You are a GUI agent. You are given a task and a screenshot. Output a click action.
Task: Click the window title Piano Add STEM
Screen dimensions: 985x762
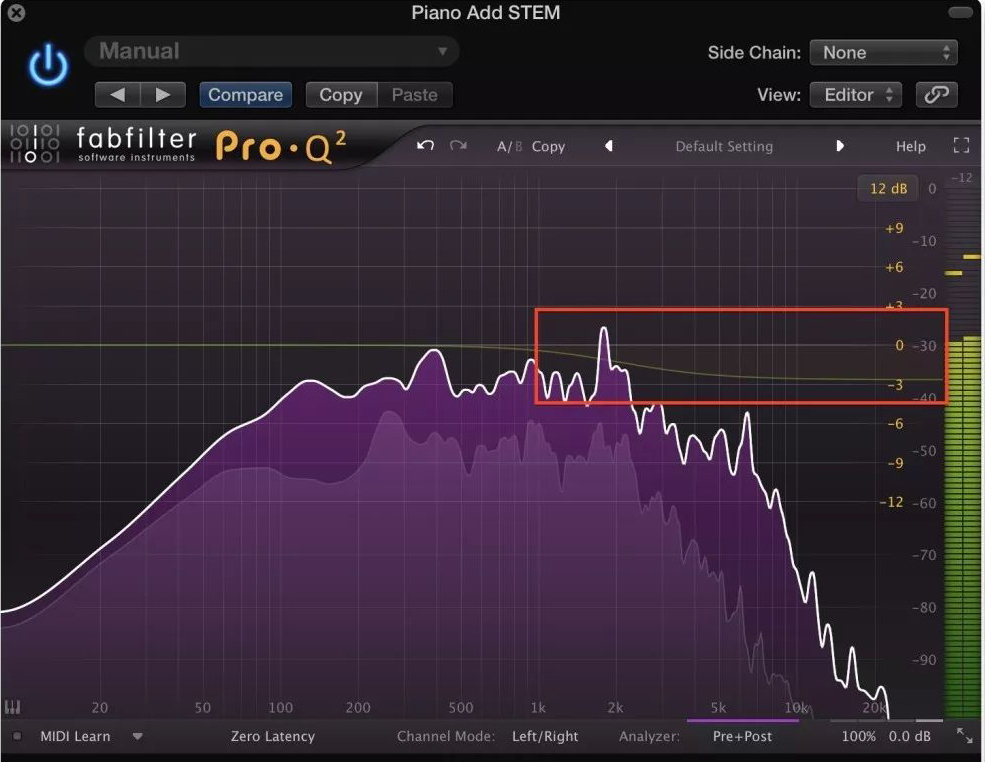tap(486, 13)
